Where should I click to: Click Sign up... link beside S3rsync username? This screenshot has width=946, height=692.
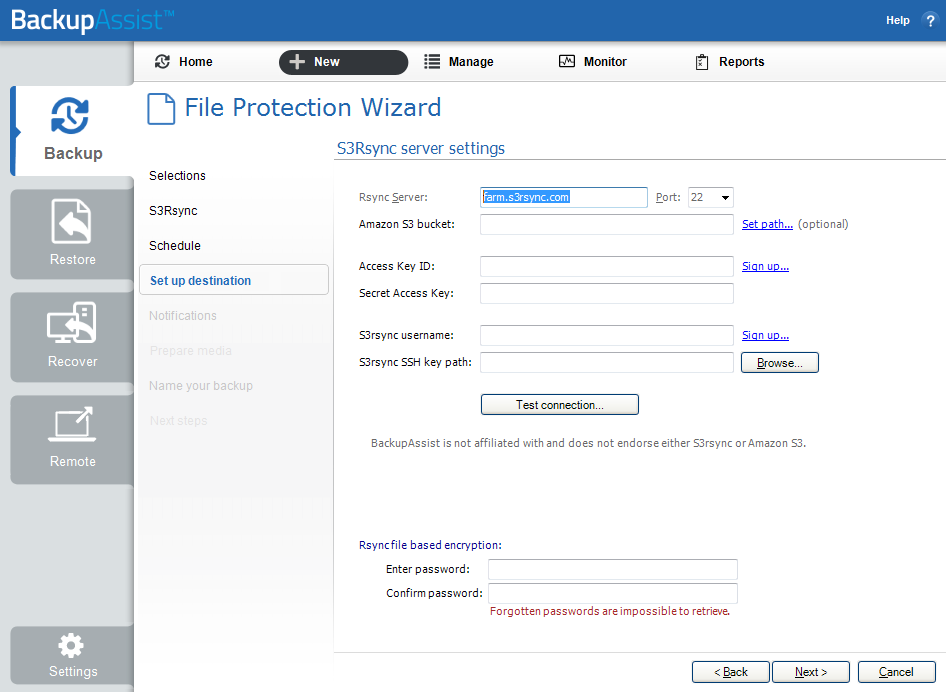coord(766,335)
